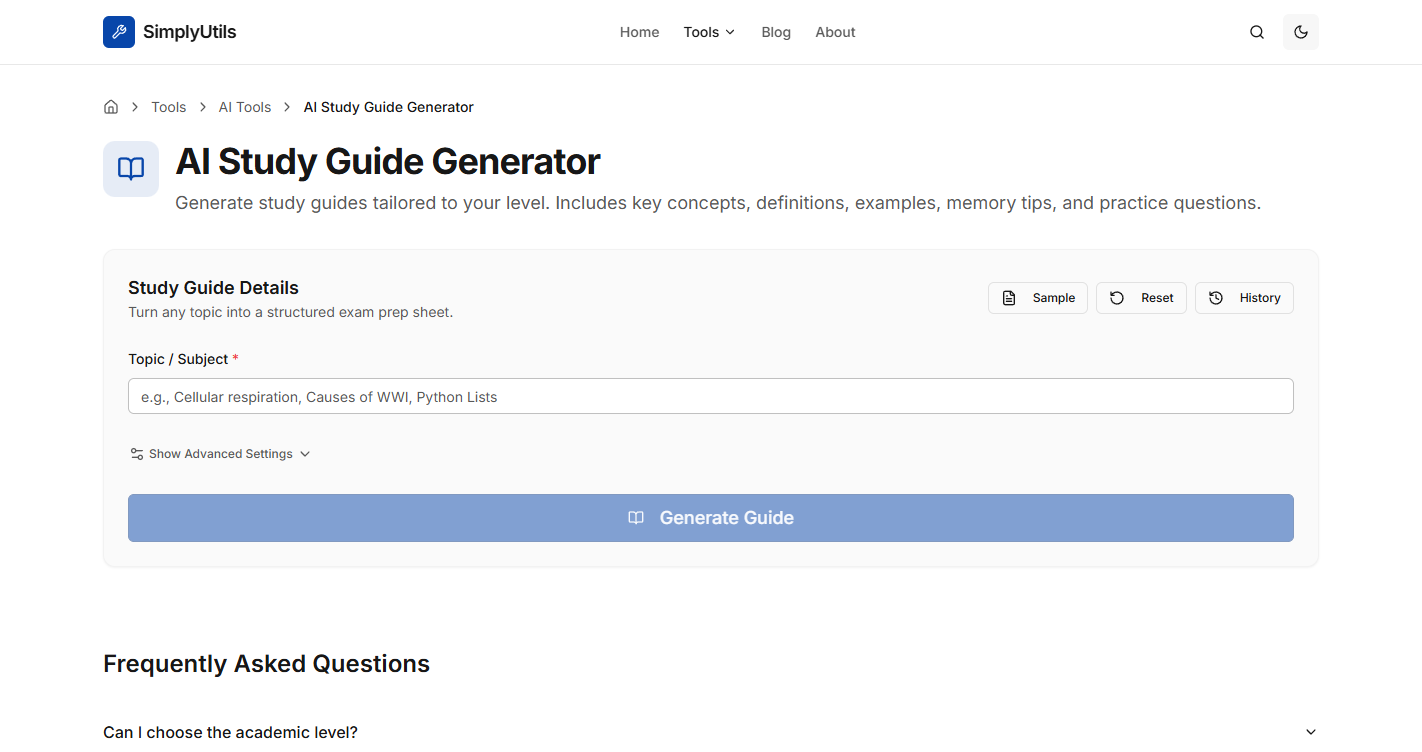Click the SimplyUtils brand name
The width and height of the screenshot is (1422, 752).
pos(190,32)
